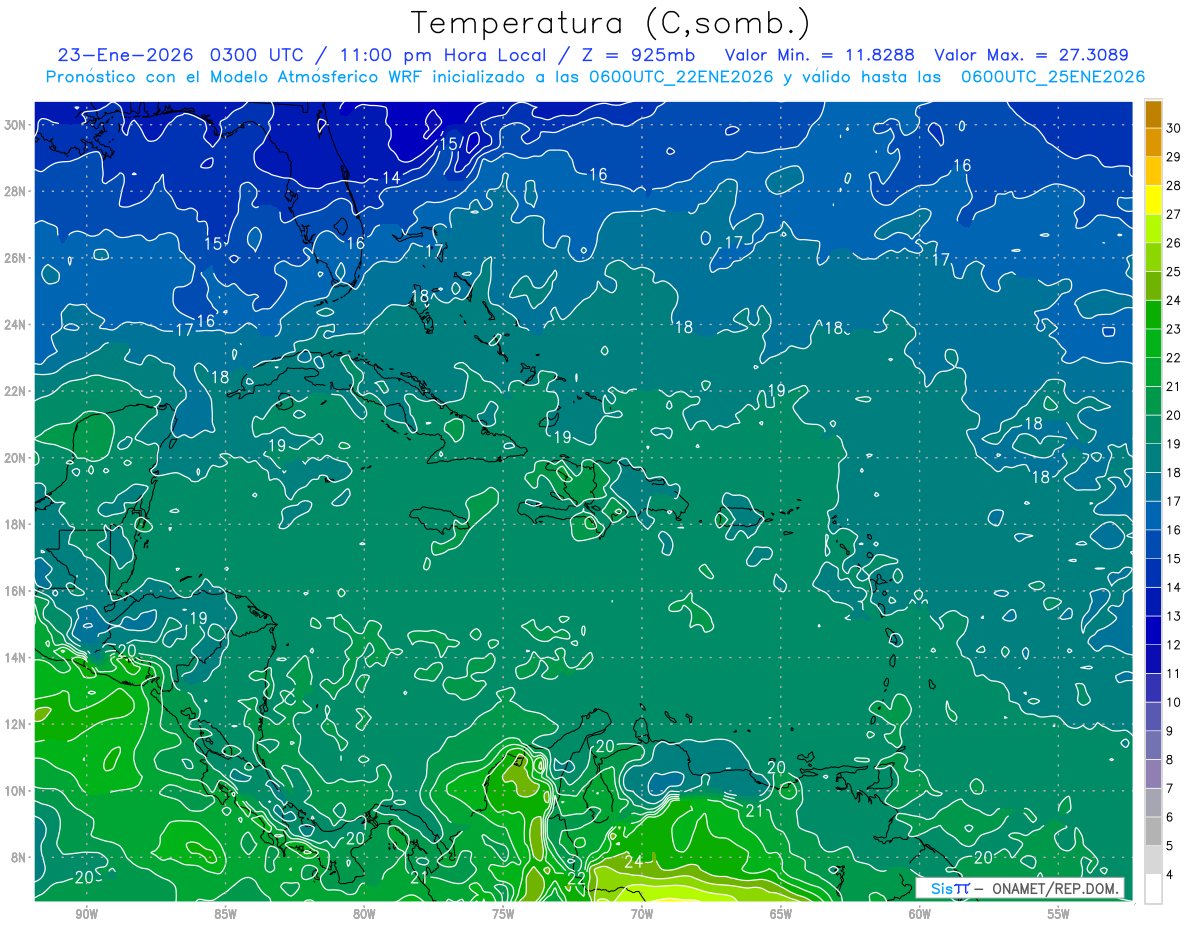
Task: Click the 'ONAMET/REP.DOM.' credit label
Action: [1056, 888]
